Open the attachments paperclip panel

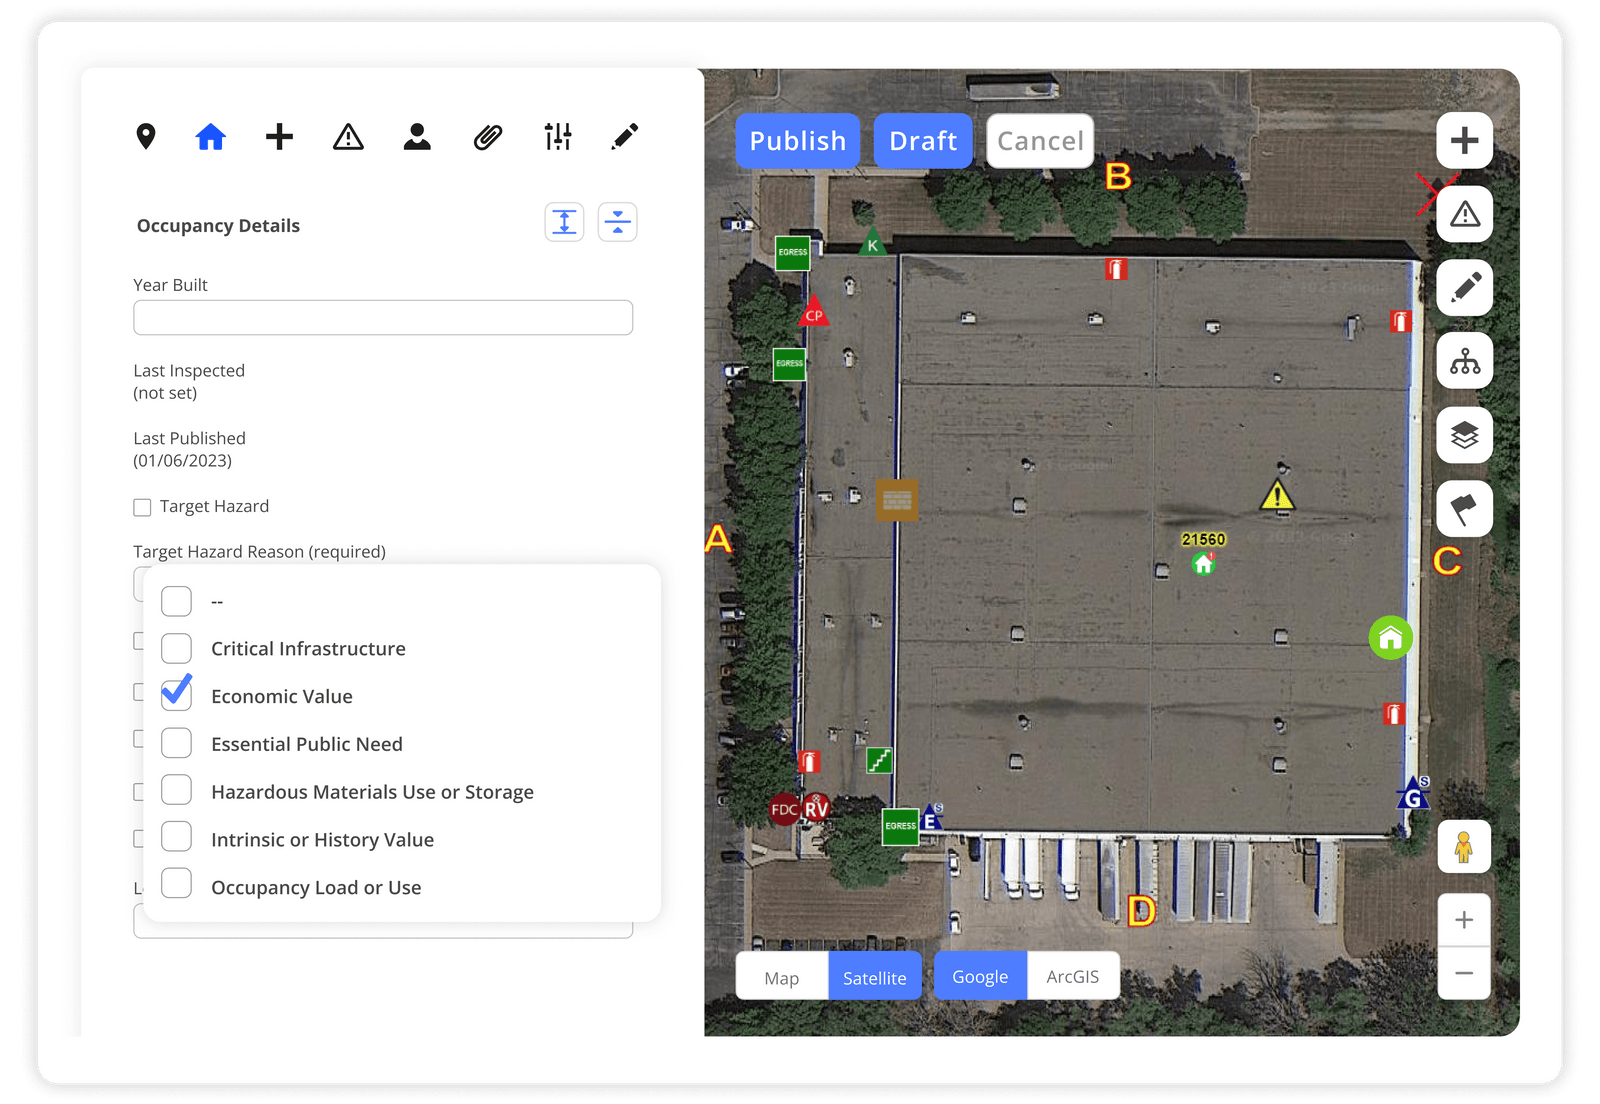click(487, 137)
